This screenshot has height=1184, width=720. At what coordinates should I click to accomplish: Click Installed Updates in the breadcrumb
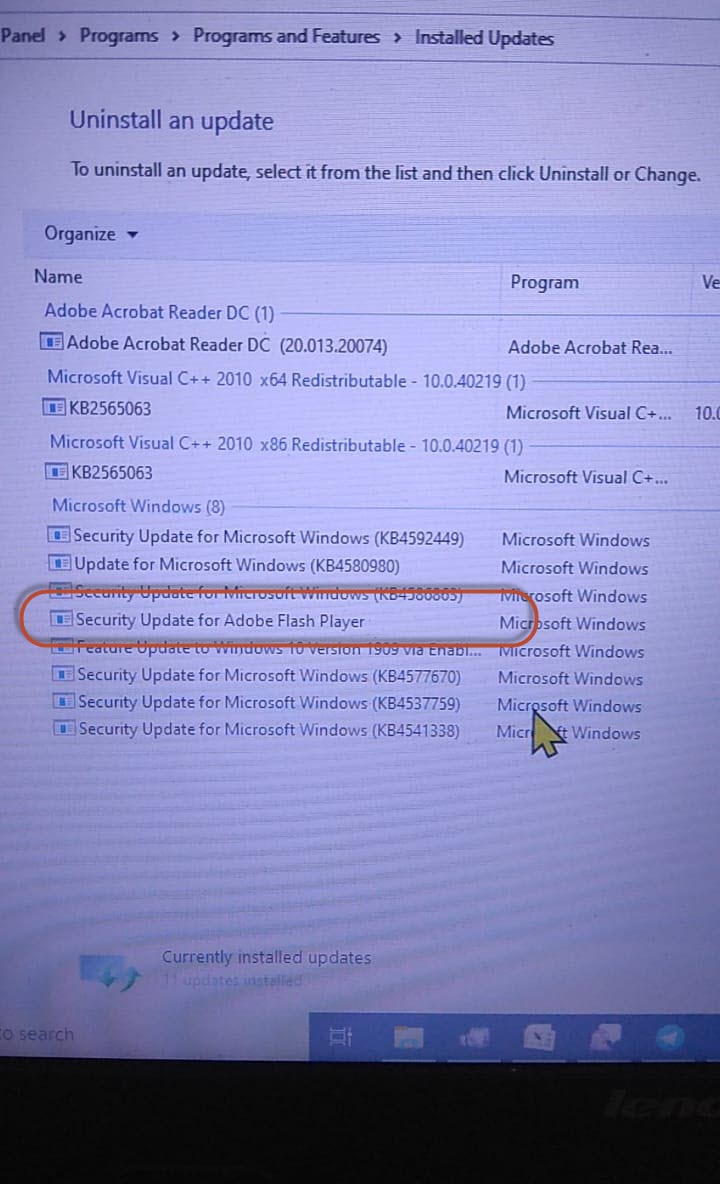485,38
